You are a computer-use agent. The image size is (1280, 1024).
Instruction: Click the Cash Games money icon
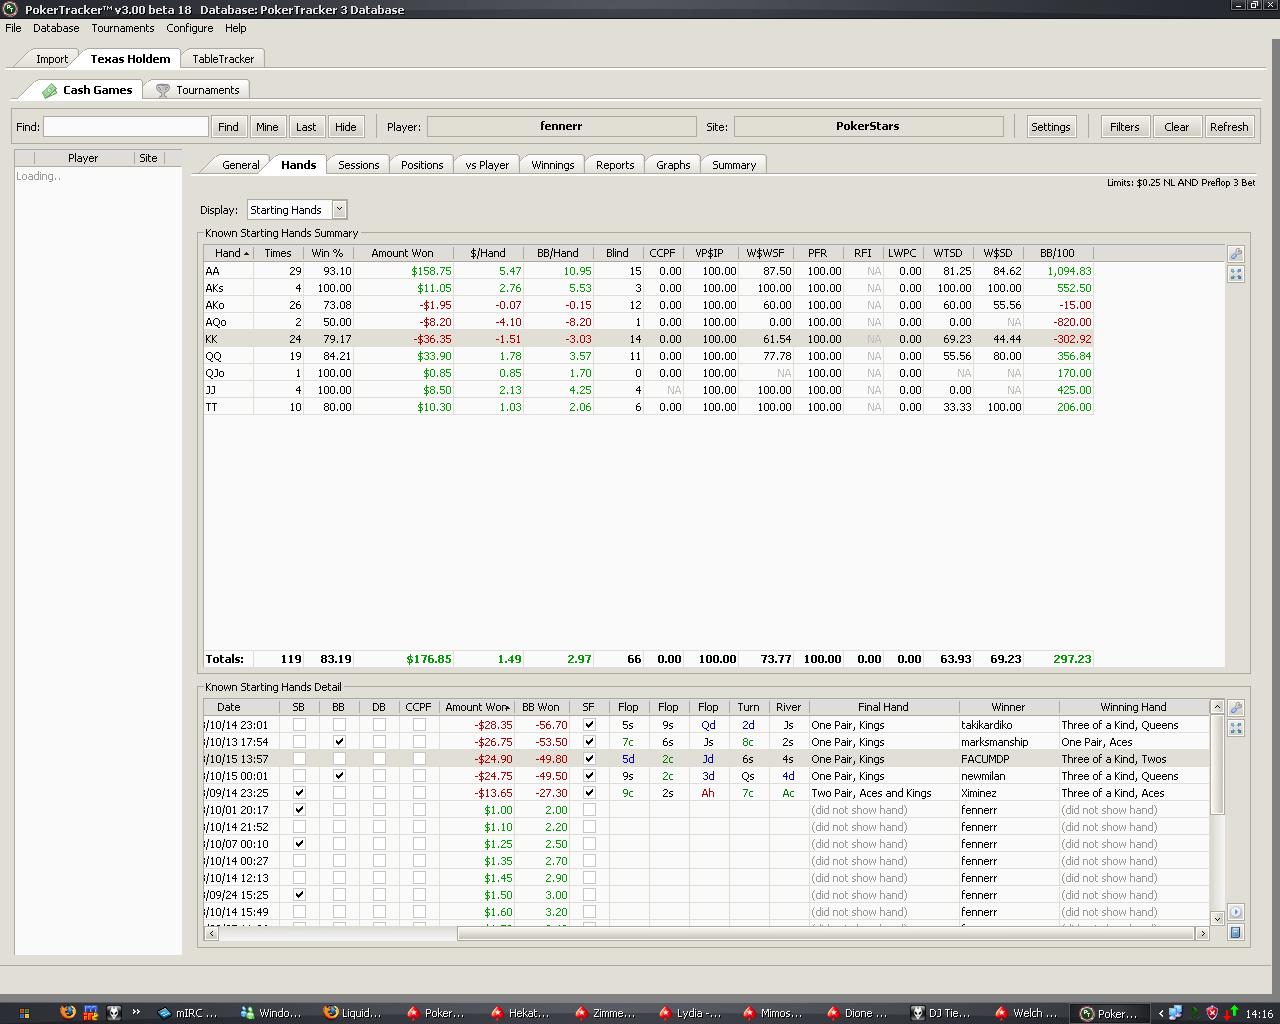tap(49, 90)
